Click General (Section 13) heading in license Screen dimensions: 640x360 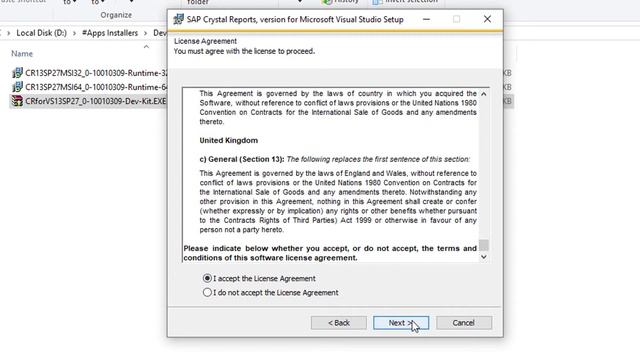click(x=242, y=159)
